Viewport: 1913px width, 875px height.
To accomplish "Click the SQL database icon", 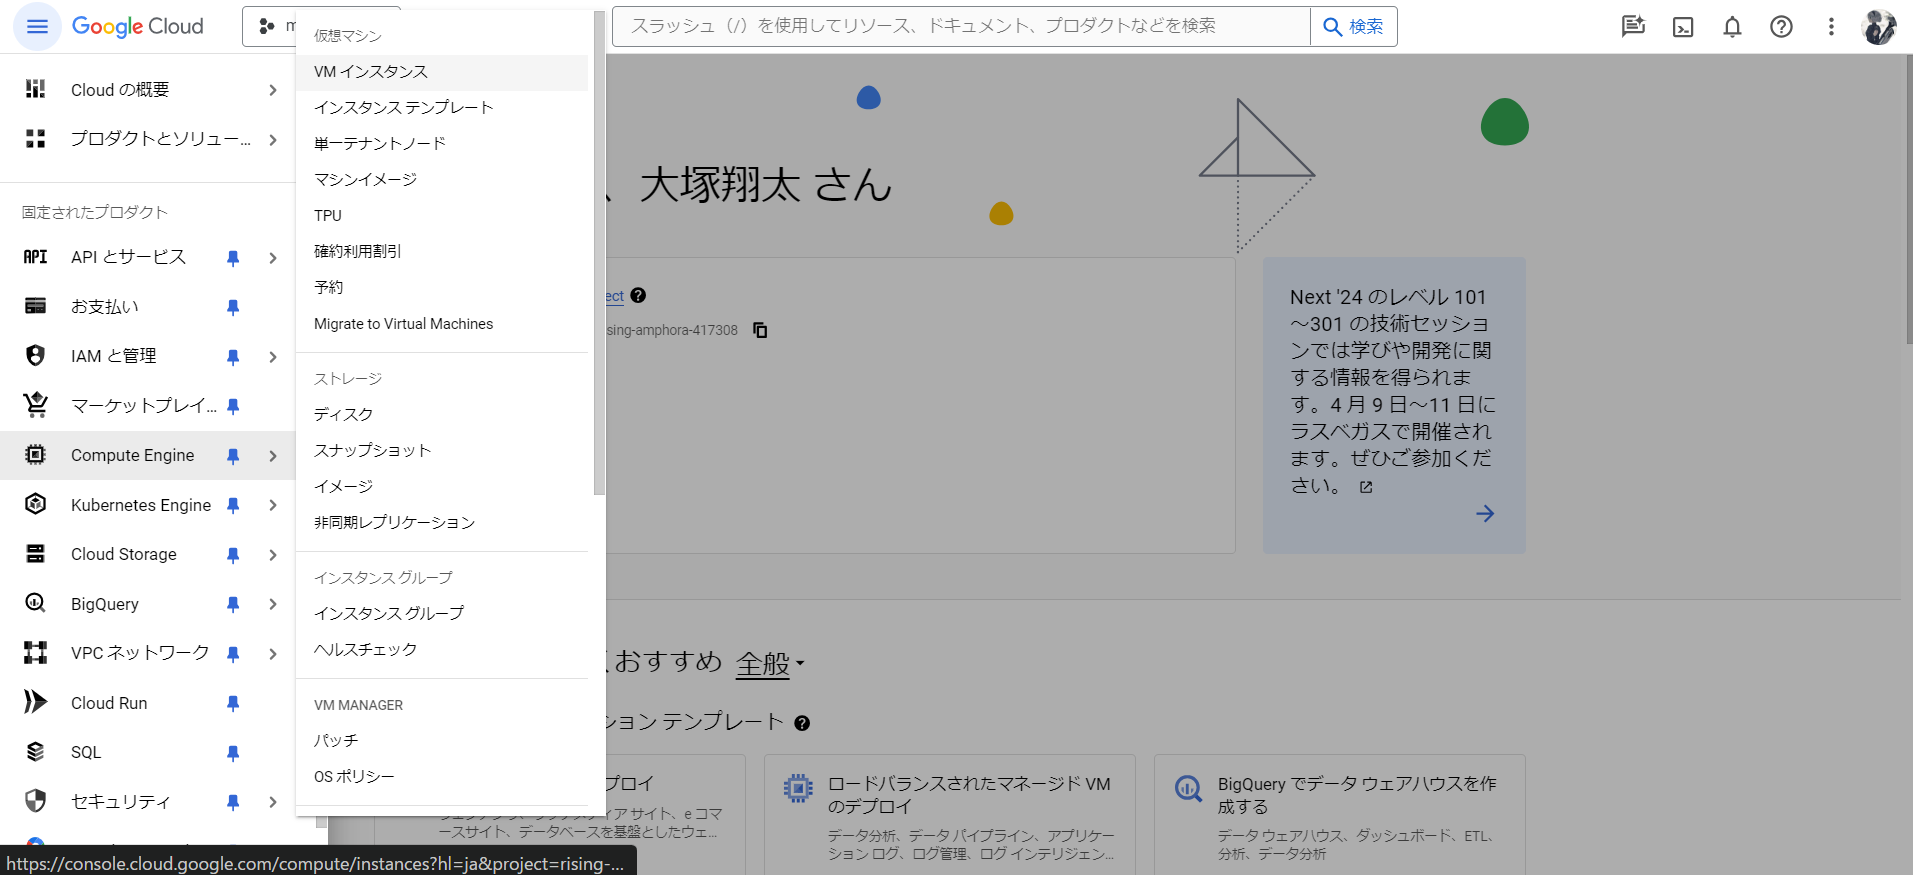I will click(x=35, y=752).
